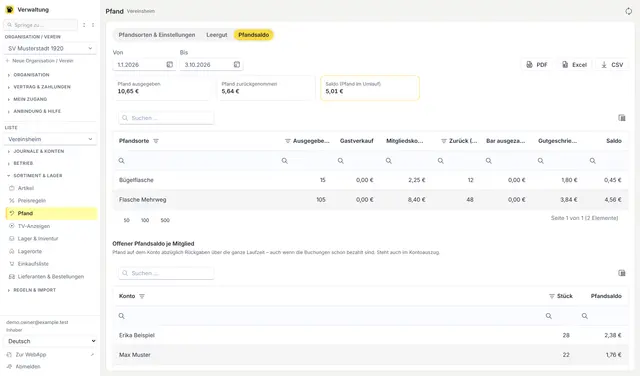The height and width of the screenshot is (376, 640).
Task: Export the report as Excel
Action: [574, 65]
